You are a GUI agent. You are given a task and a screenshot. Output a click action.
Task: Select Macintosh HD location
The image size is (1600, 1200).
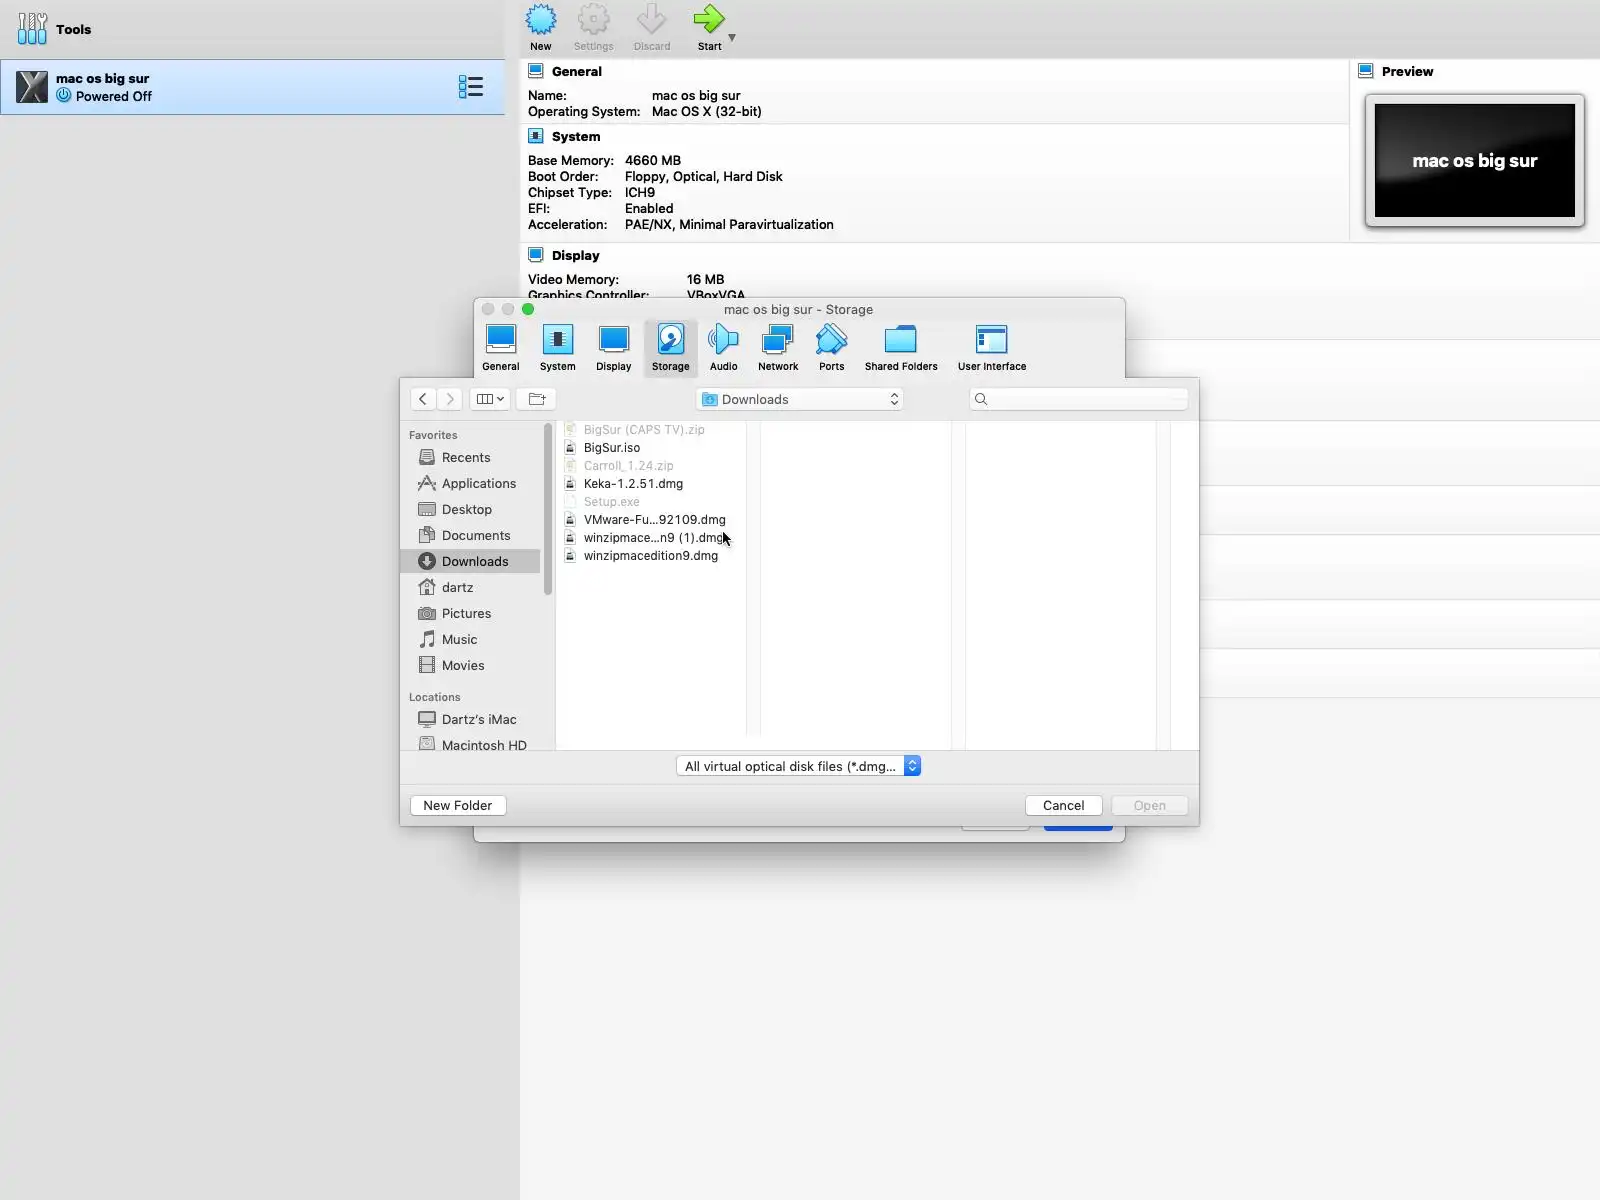(470, 745)
